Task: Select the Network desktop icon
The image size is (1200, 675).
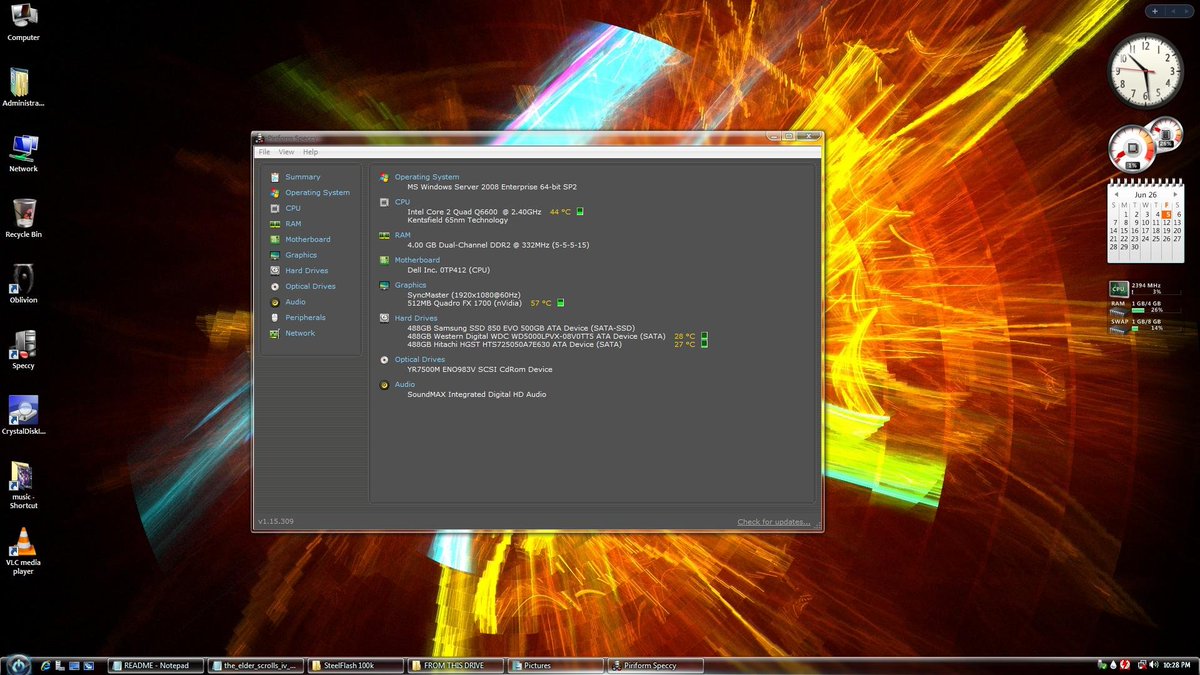Action: 23,154
